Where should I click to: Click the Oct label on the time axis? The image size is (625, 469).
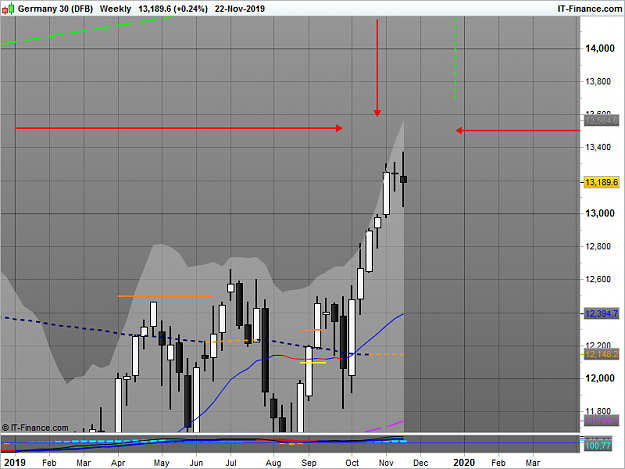[352, 463]
